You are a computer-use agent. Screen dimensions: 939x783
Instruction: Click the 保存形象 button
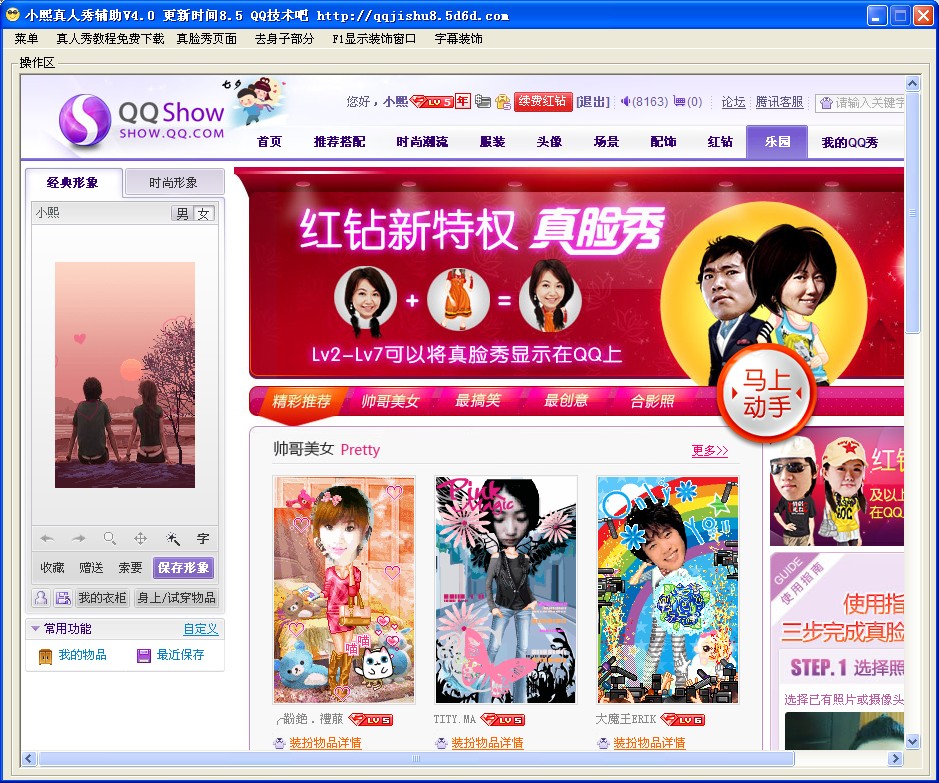[x=183, y=567]
